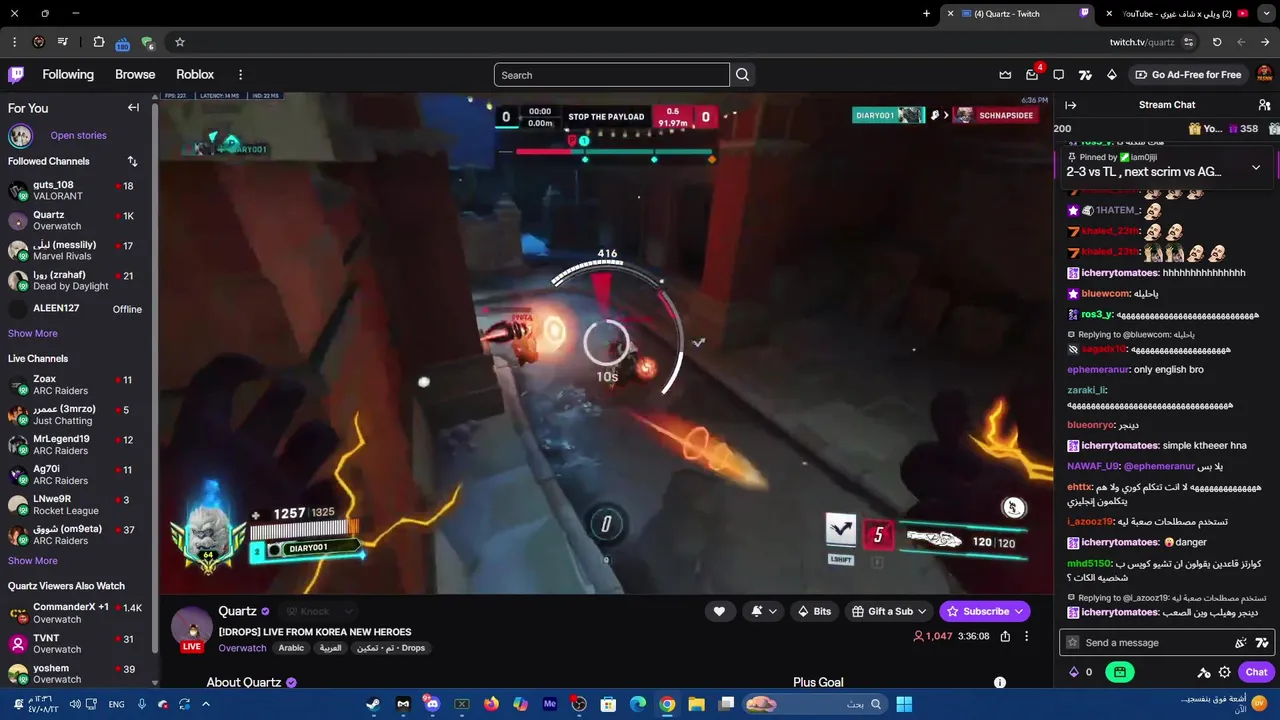Open guts_108 VALORANT channel
Image resolution: width=1280 pixels, height=720 pixels.
pyautogui.click(x=76, y=190)
